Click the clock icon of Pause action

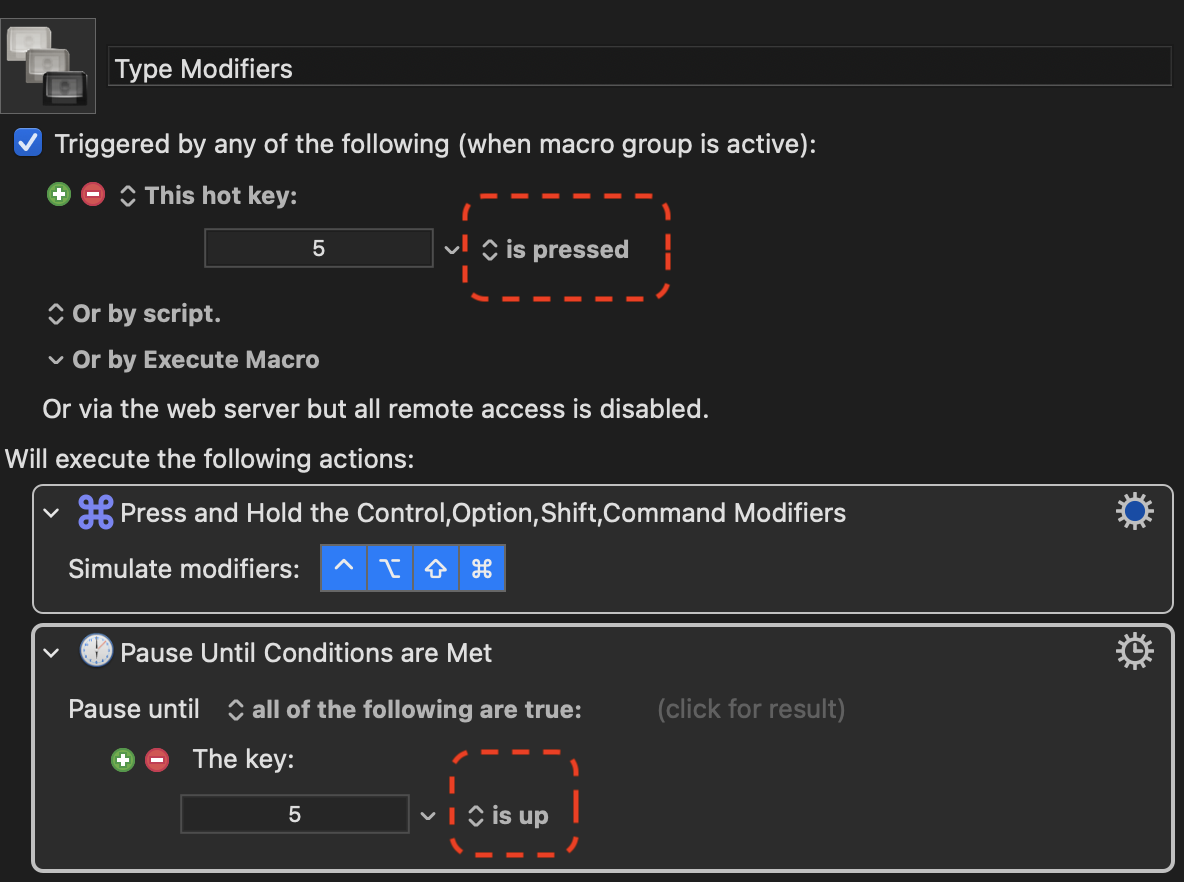pos(96,651)
